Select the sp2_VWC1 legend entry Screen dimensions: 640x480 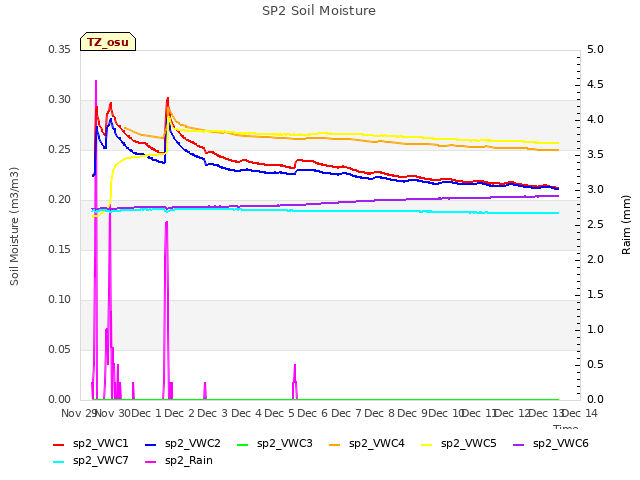[x=91, y=444]
